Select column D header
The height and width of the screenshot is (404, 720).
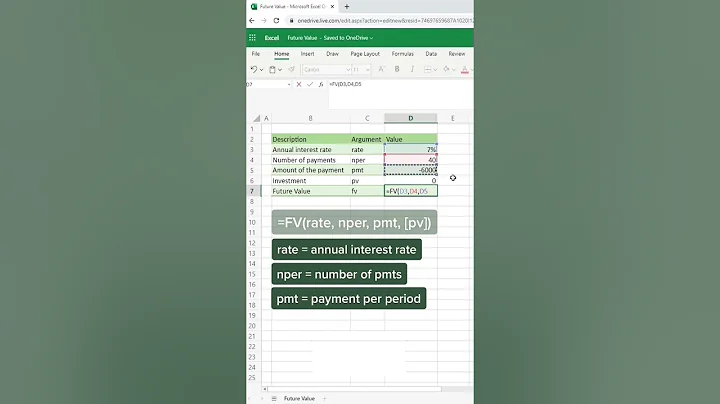[x=411, y=118]
